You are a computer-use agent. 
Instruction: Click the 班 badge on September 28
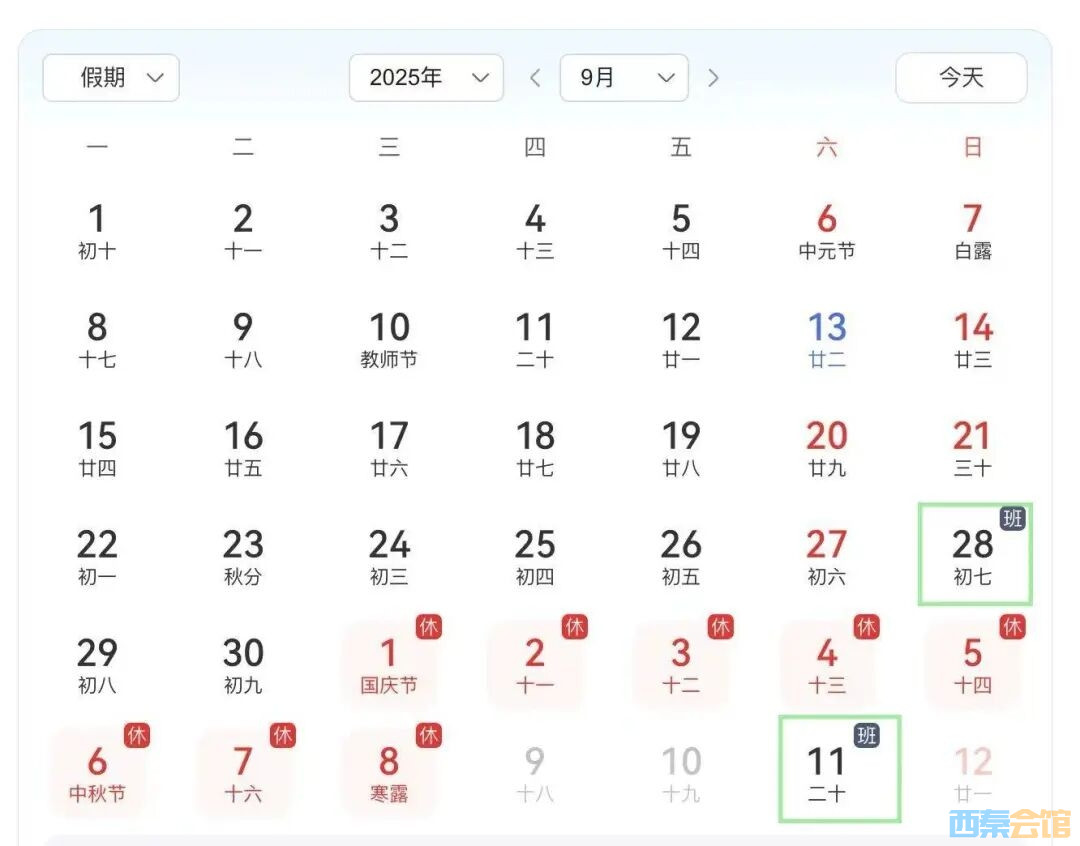pyautogui.click(x=1013, y=518)
